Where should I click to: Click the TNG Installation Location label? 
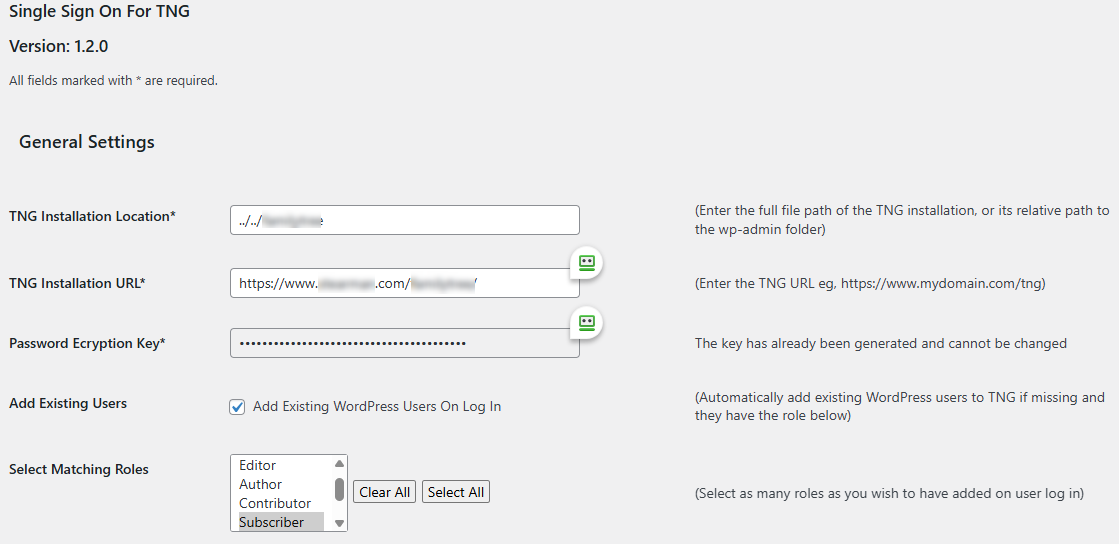click(x=93, y=216)
